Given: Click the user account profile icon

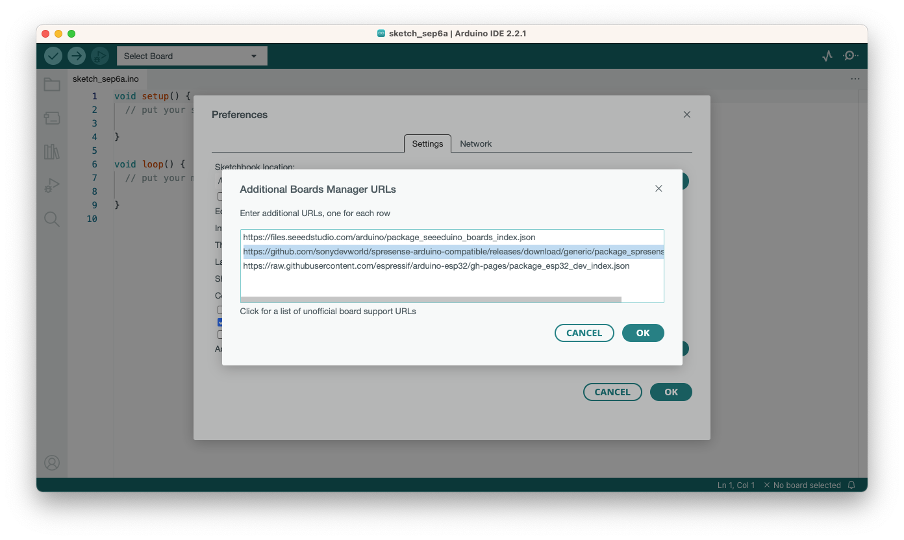Looking at the screenshot, I should pos(52,463).
